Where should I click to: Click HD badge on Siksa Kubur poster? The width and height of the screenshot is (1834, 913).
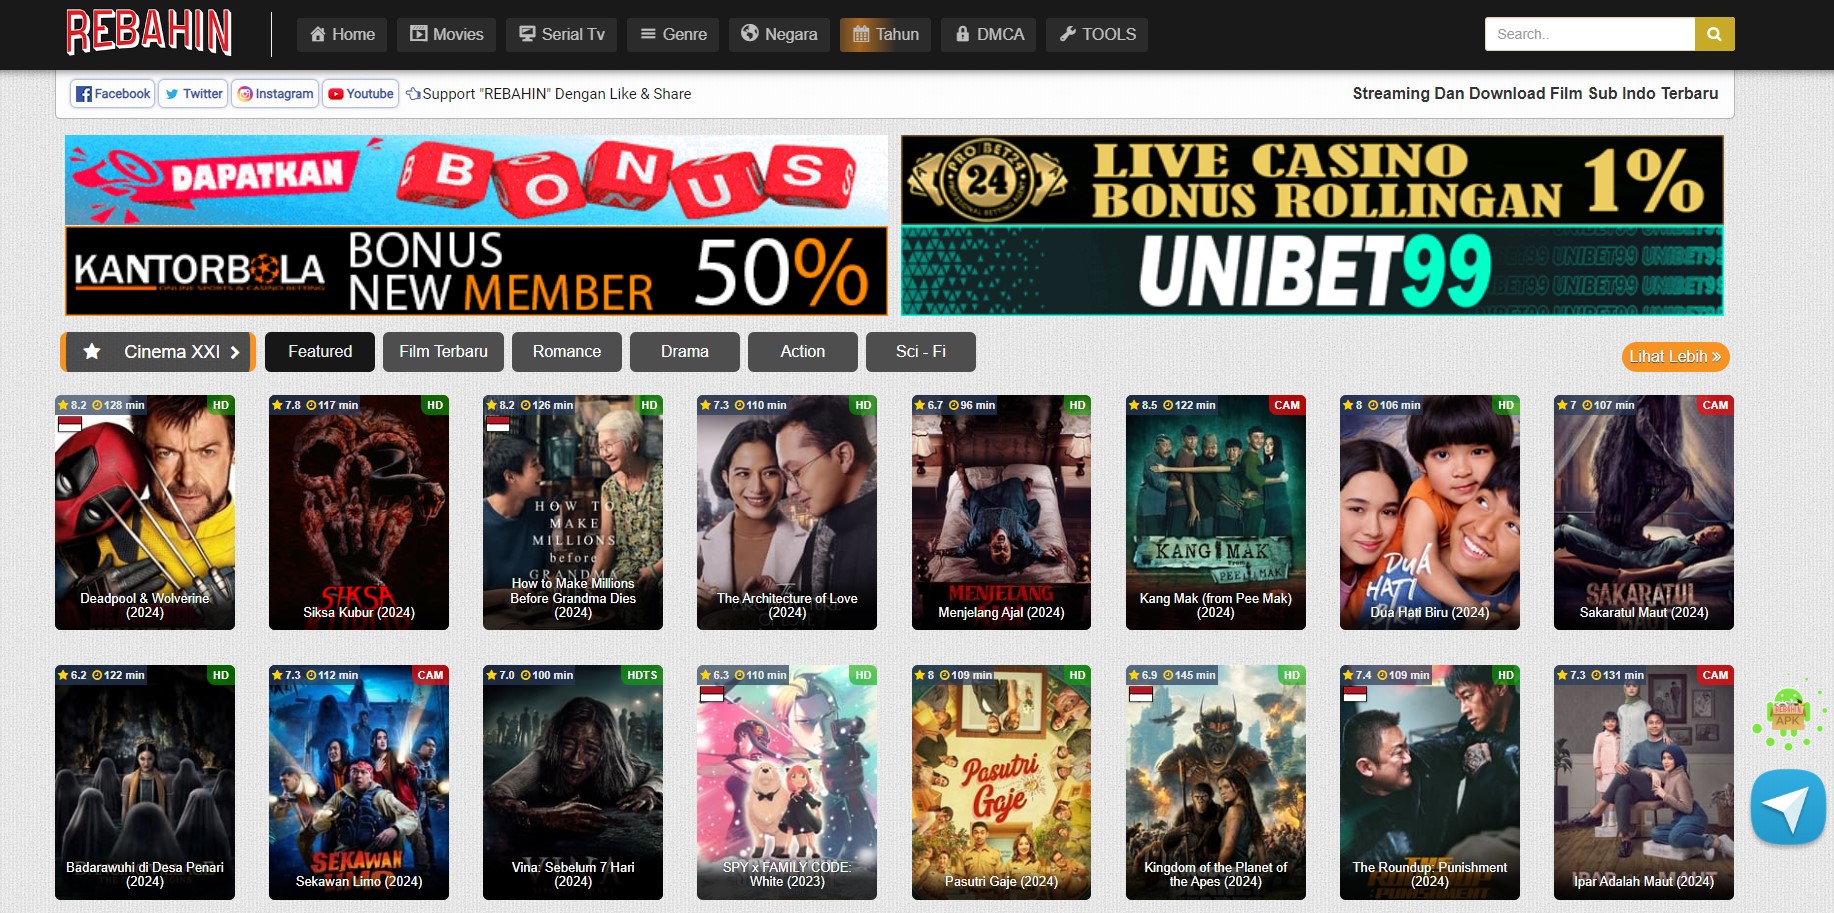tap(435, 405)
